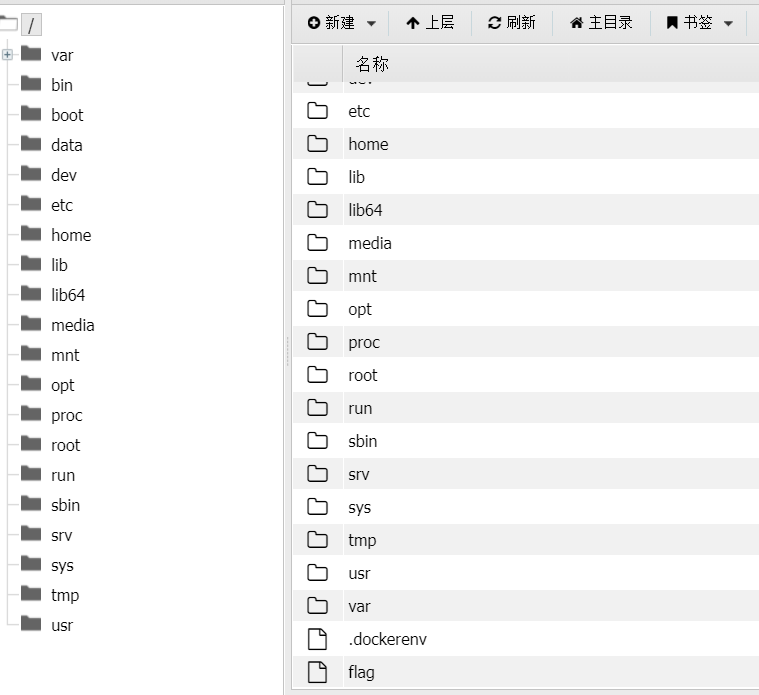Sort by the 名称 column header
This screenshot has height=695, width=759.
point(372,64)
